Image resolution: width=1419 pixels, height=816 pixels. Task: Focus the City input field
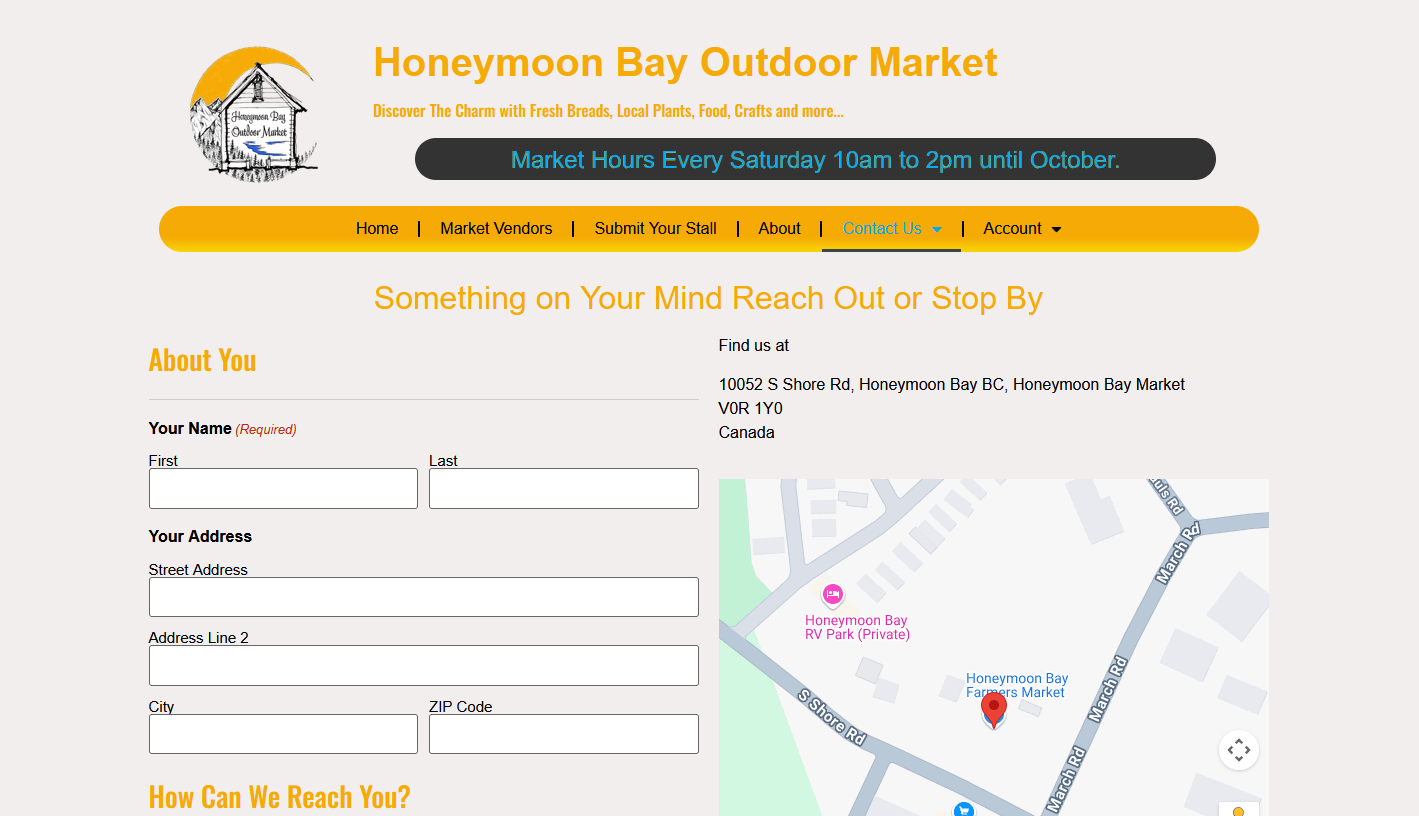tap(283, 734)
